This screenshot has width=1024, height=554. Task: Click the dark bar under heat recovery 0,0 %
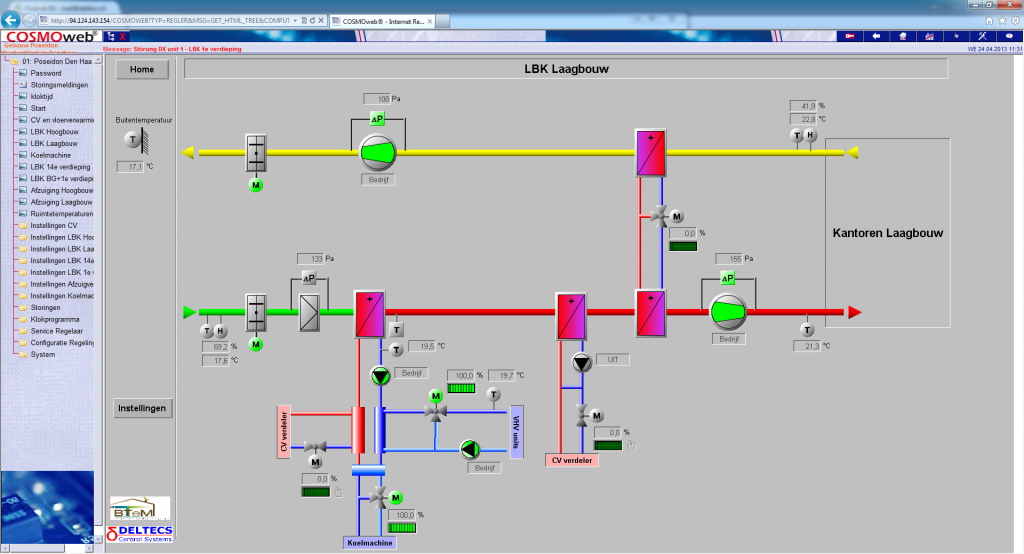coord(683,246)
